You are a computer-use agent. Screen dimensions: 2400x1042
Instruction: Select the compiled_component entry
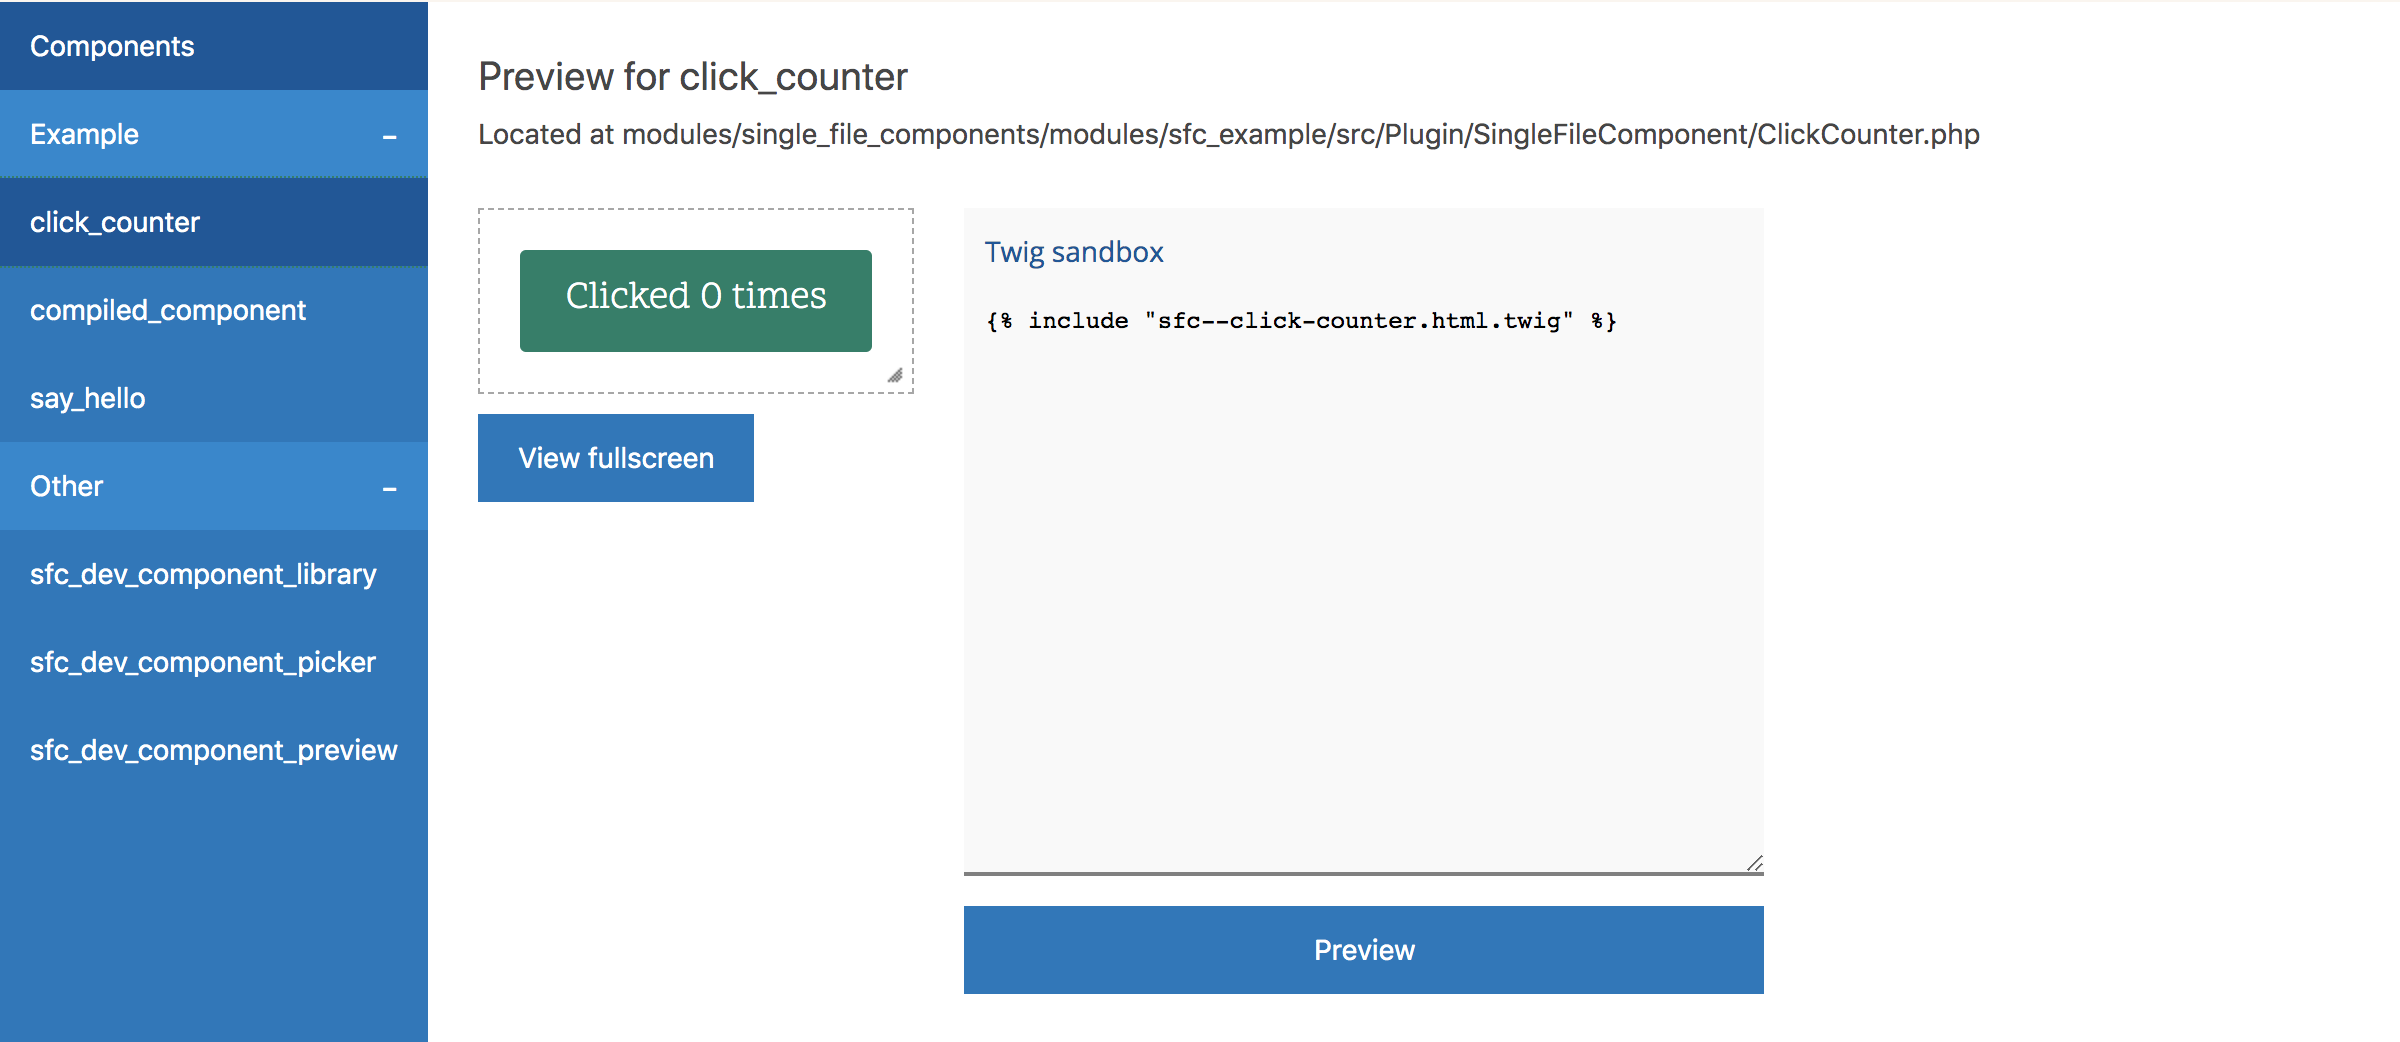[x=168, y=310]
